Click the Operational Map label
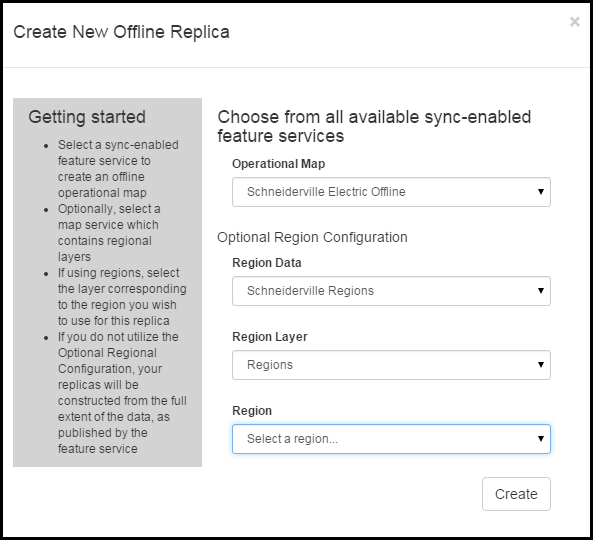The image size is (593, 540). [279, 164]
